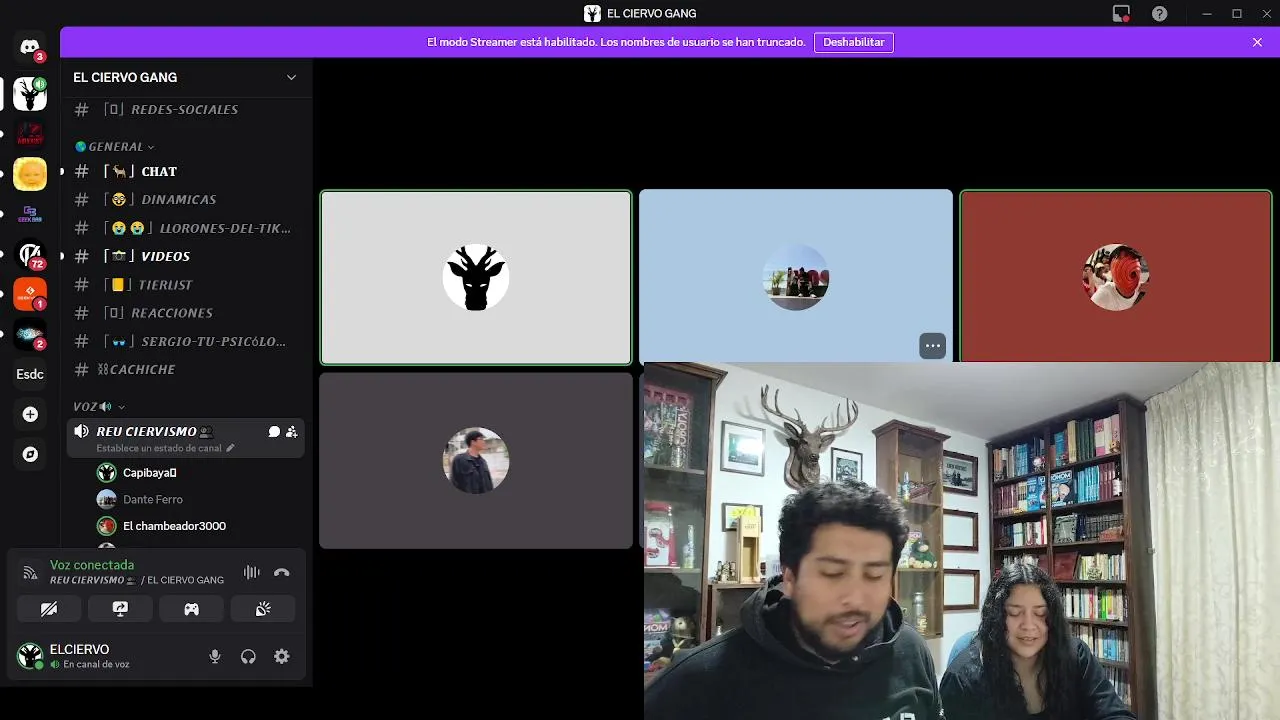Open the server icon with 2 notifications
Image resolution: width=1280 pixels, height=720 pixels.
point(30,334)
